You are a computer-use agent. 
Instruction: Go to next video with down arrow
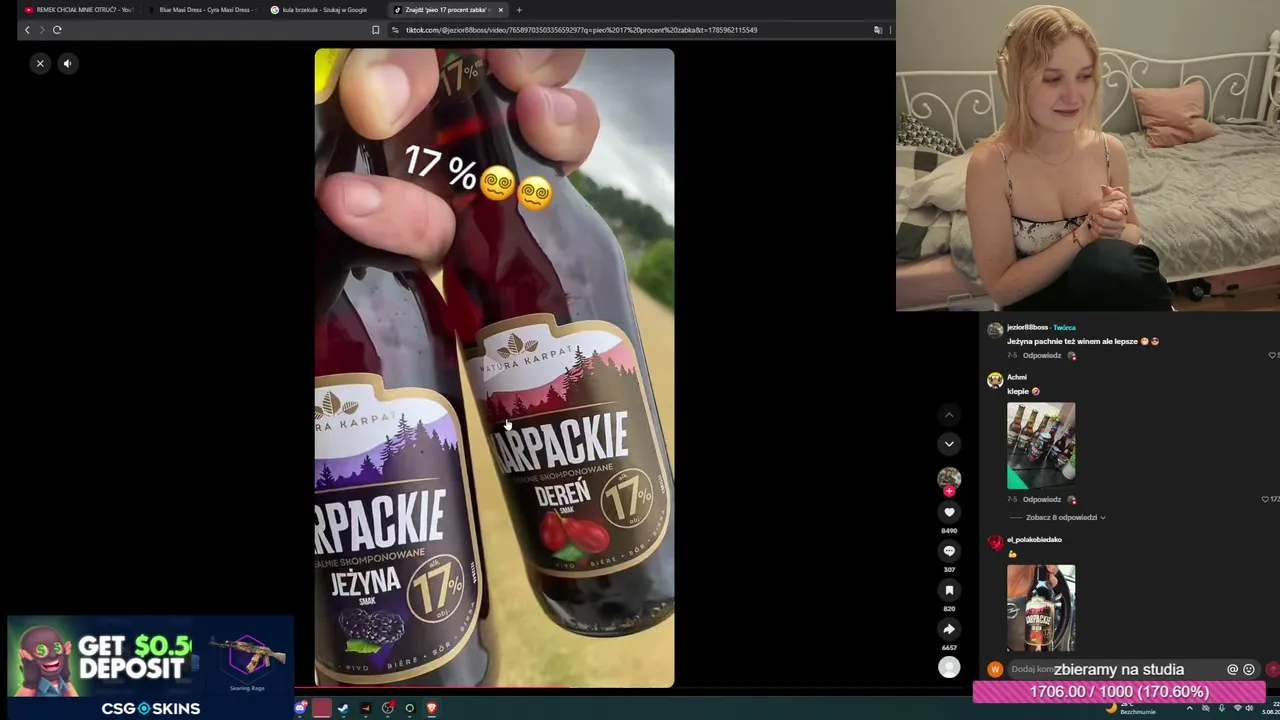[x=949, y=443]
